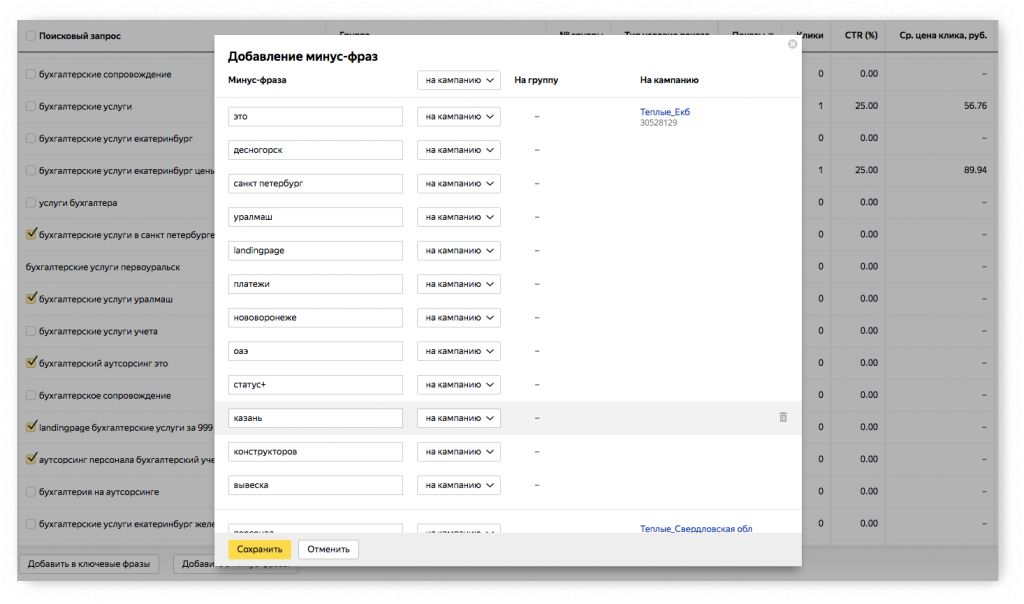Click the Сохранить button
Screen dimensions: 1024x604
point(259,549)
